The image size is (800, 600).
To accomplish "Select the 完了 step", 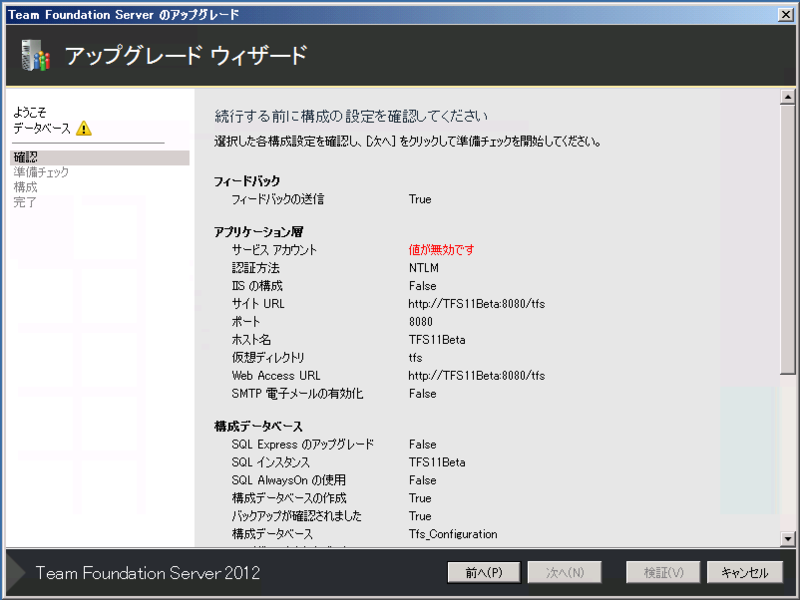I will pyautogui.click(x=24, y=202).
